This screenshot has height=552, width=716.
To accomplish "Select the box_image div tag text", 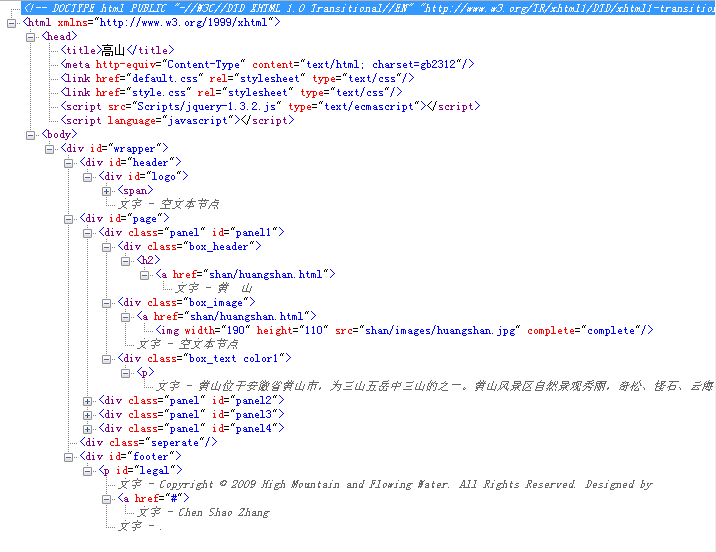I will (x=186, y=302).
